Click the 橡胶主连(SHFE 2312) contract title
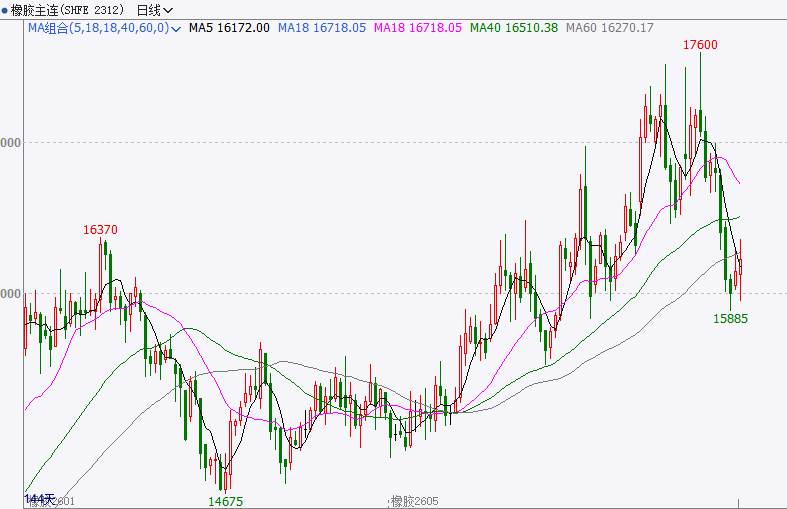Image resolution: width=787 pixels, height=509 pixels. (x=65, y=10)
